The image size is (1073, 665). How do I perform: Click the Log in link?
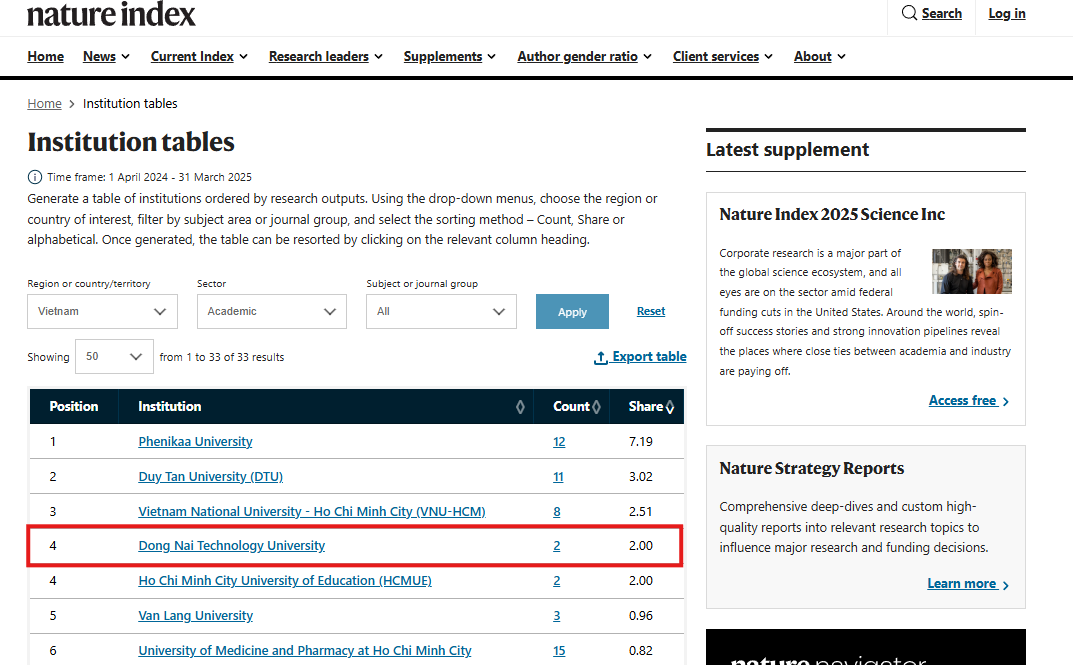tap(1007, 14)
